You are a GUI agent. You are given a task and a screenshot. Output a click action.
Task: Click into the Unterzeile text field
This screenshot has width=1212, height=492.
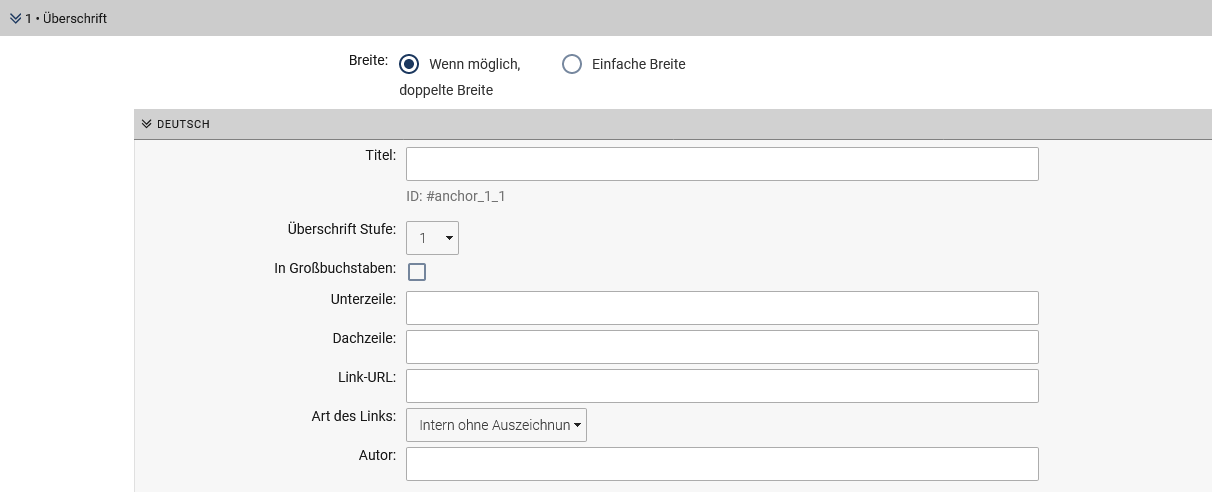(721, 308)
